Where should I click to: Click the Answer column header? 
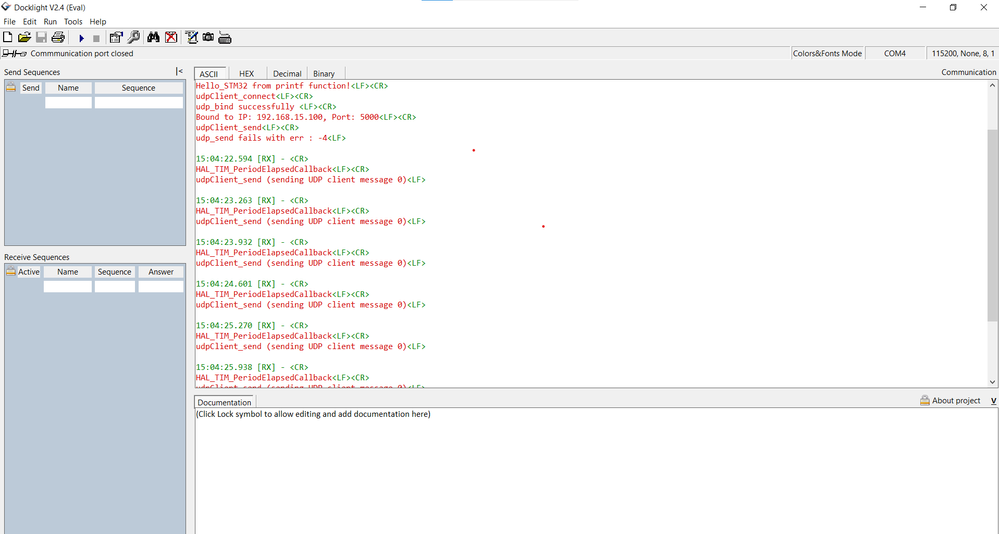[x=161, y=271]
